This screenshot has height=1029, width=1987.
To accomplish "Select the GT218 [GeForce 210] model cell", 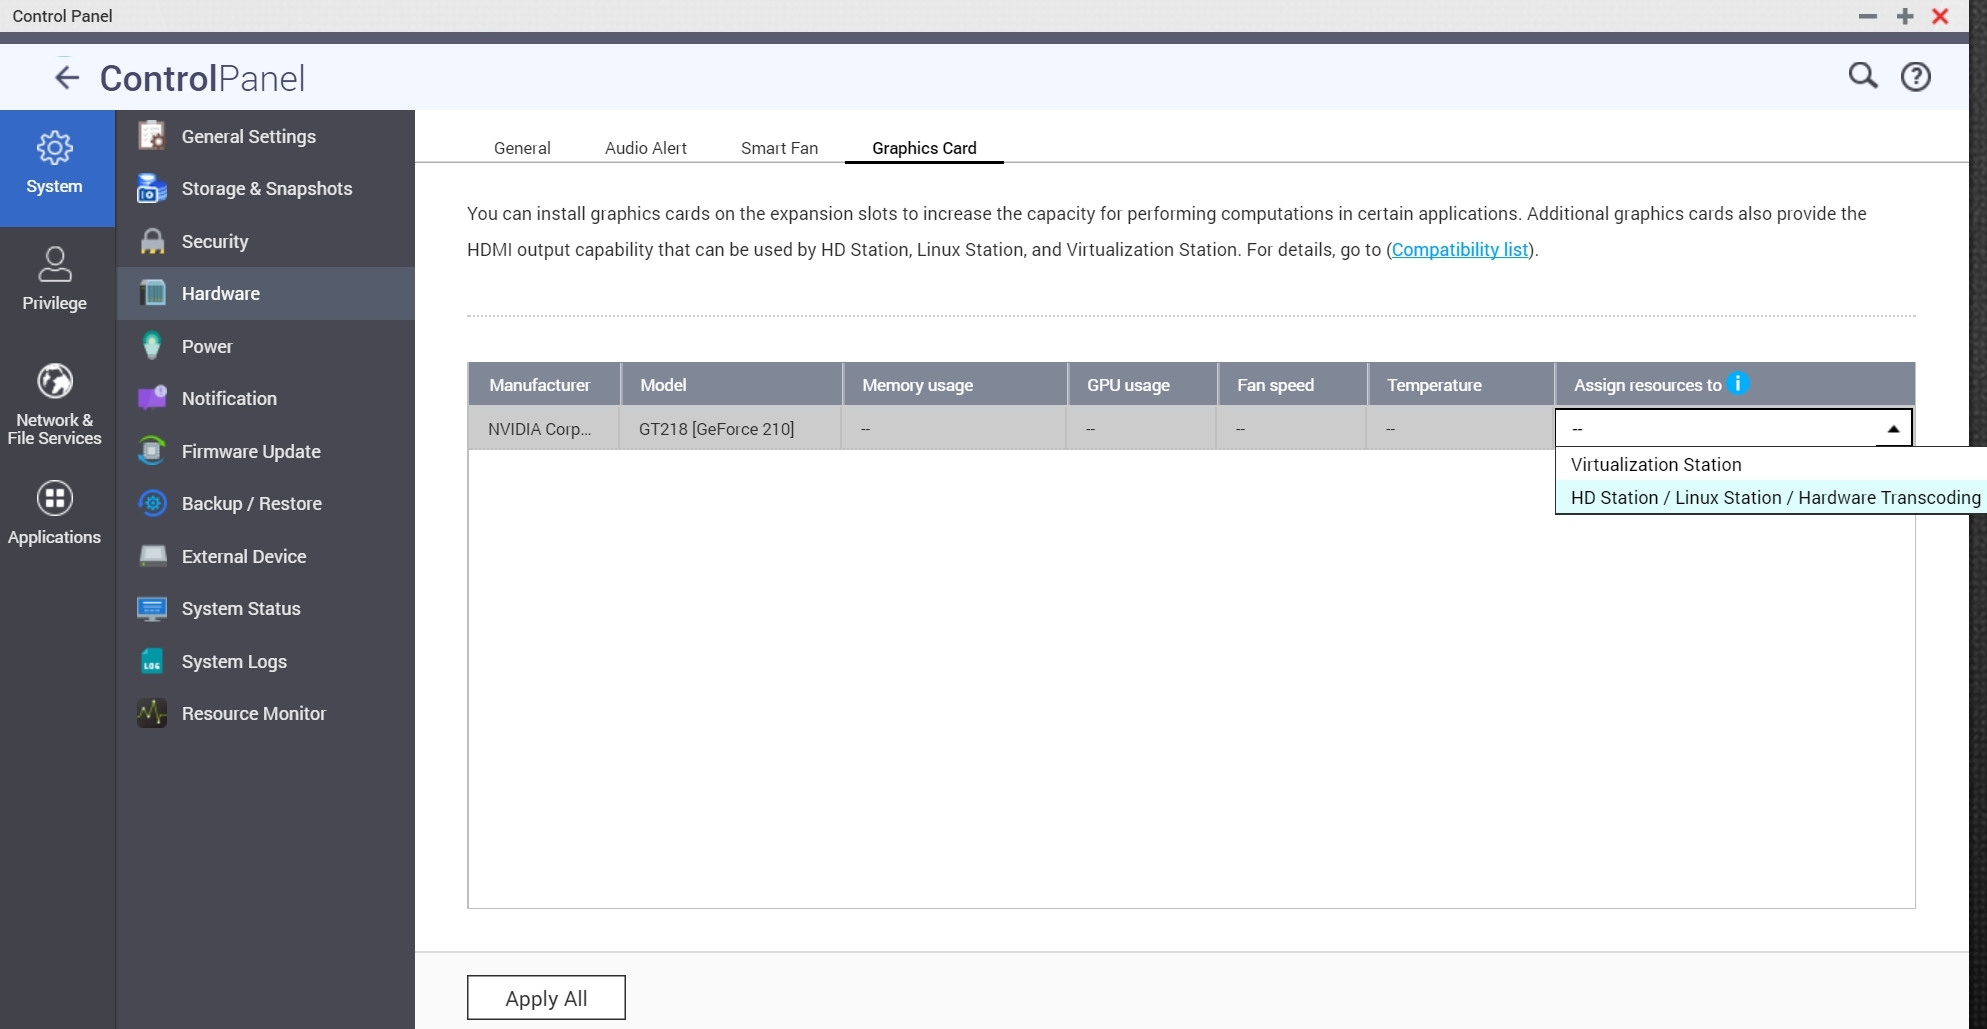I will point(731,429).
